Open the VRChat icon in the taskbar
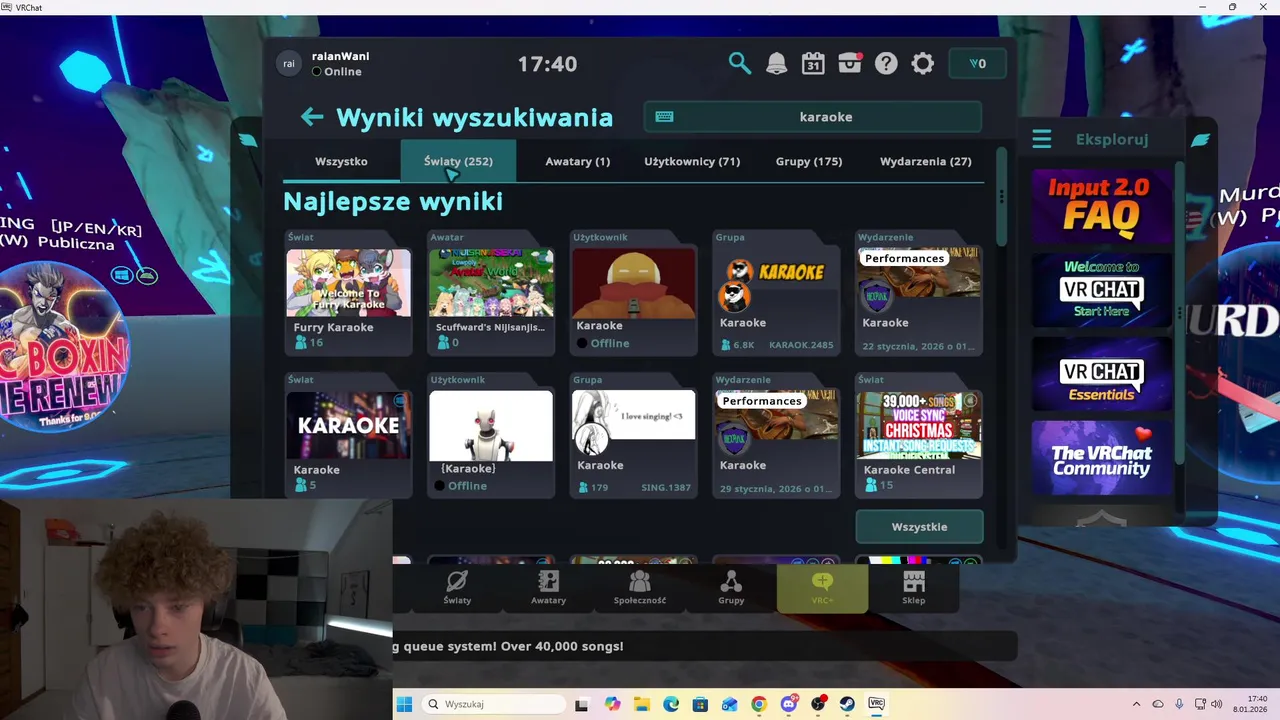1280x720 pixels. click(877, 704)
